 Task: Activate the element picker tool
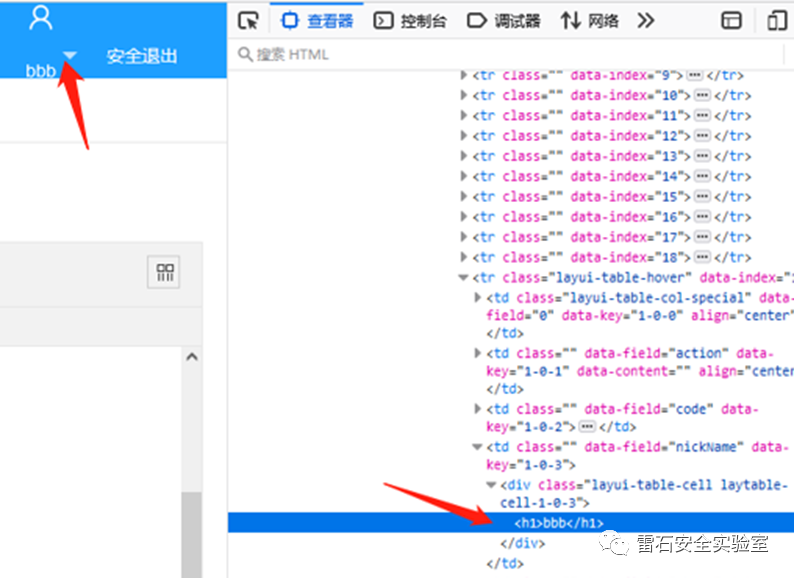(x=249, y=20)
